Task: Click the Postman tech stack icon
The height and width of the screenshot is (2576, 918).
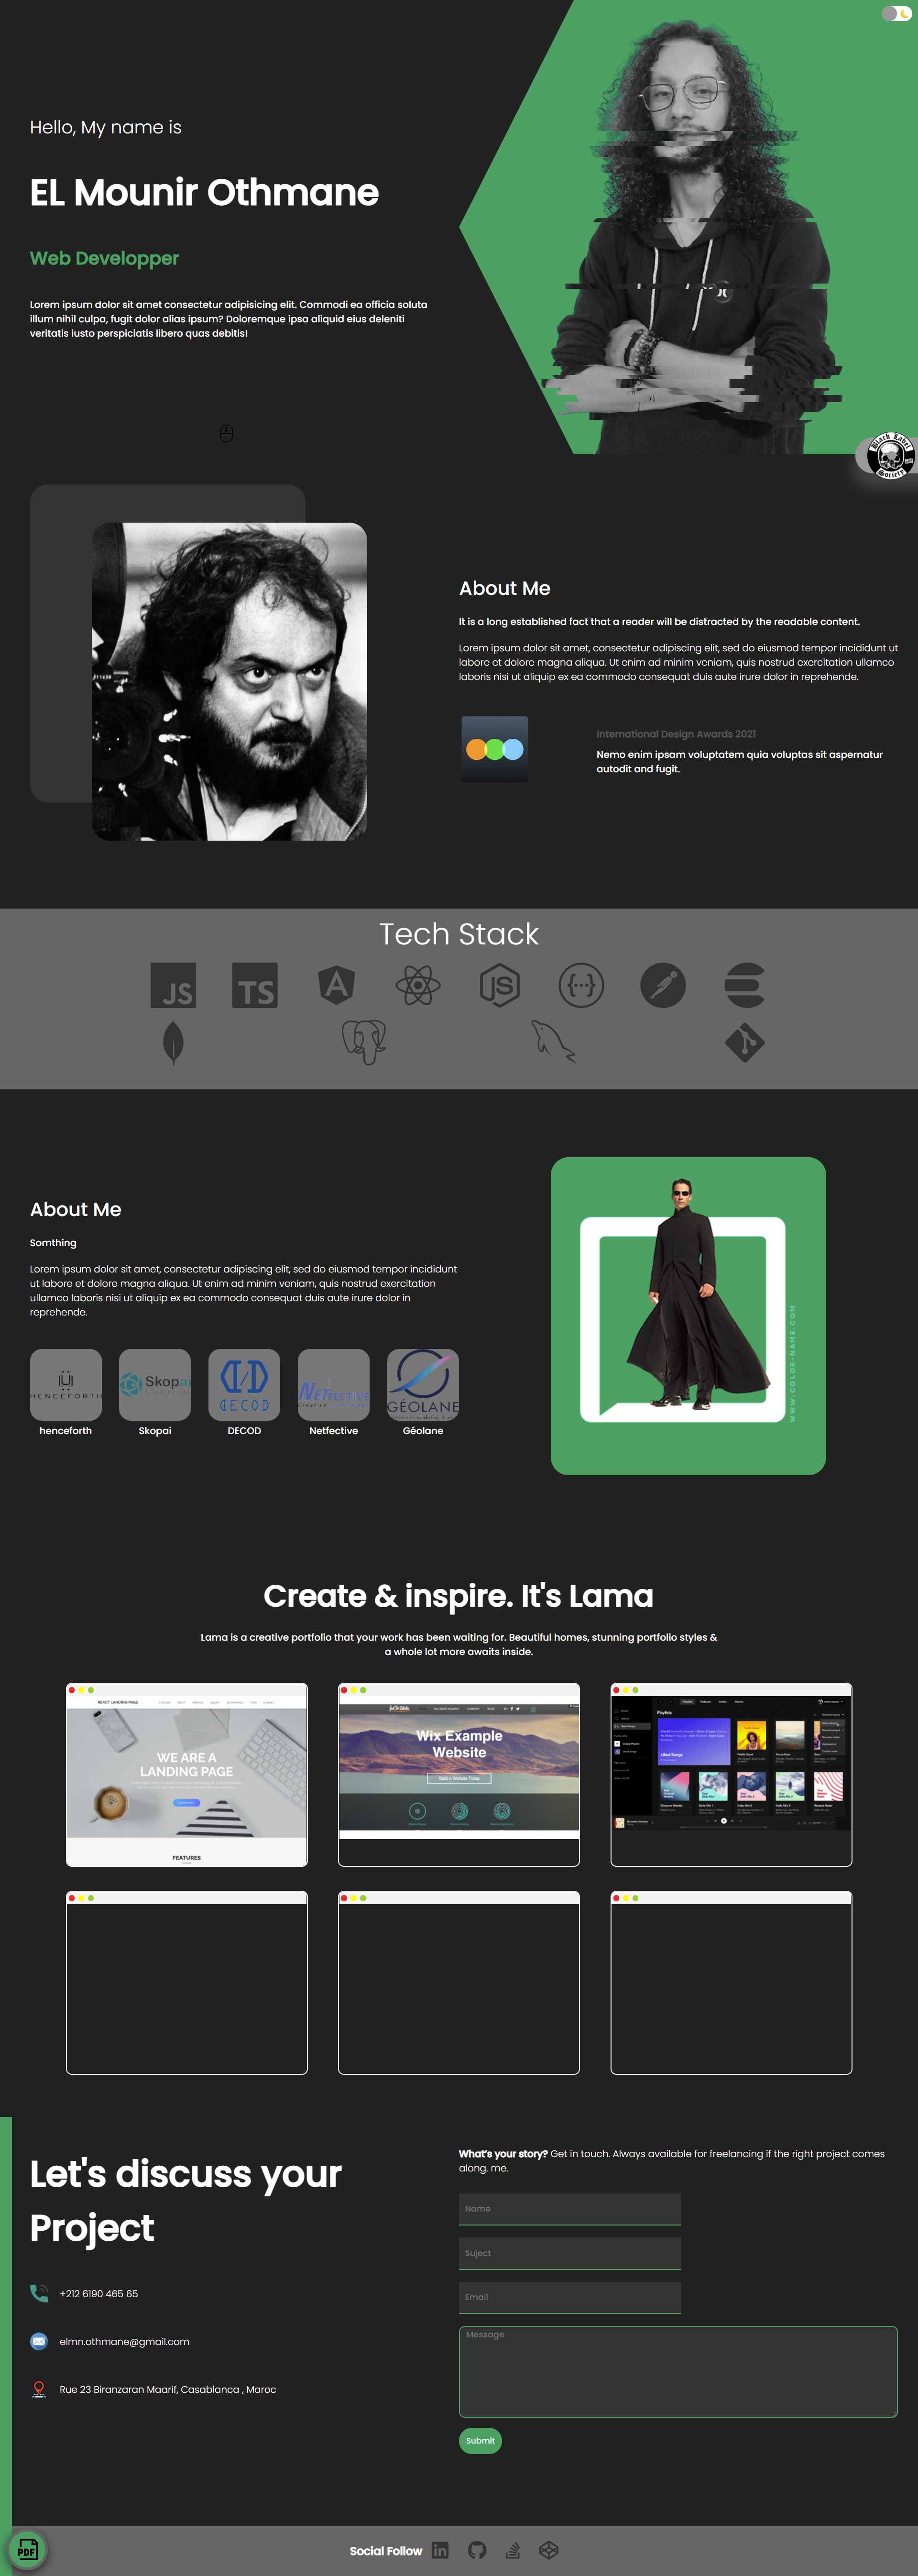Action: (663, 985)
